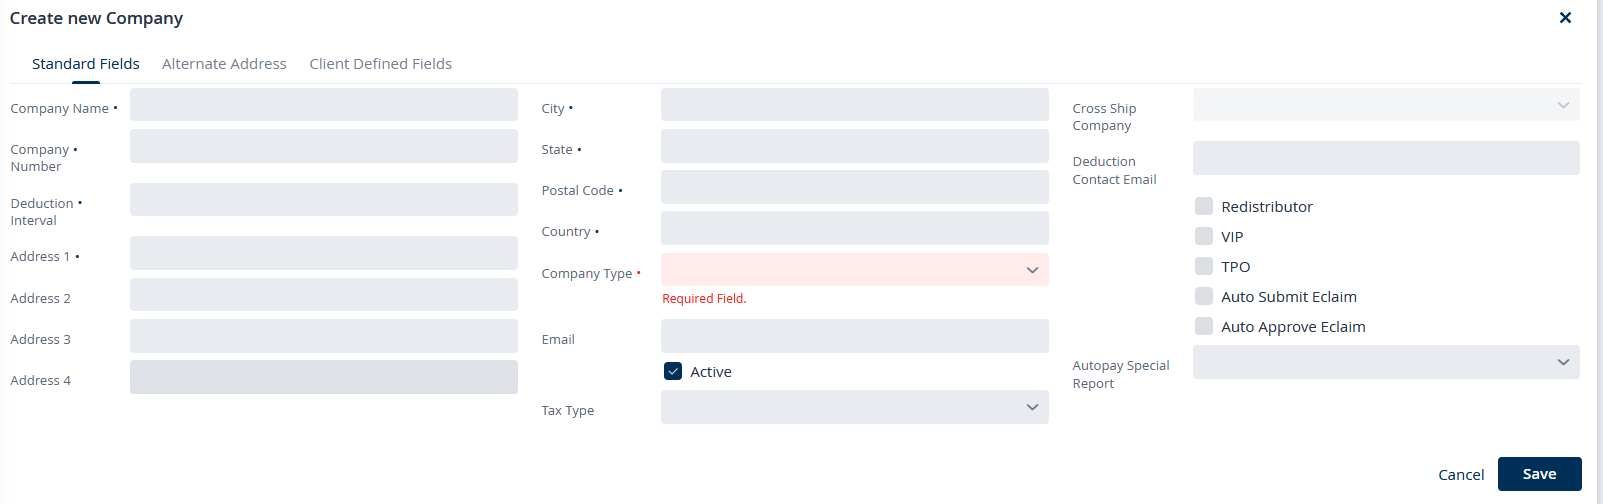The image size is (1603, 504).
Task: Click the Cancel link
Action: point(1461,475)
